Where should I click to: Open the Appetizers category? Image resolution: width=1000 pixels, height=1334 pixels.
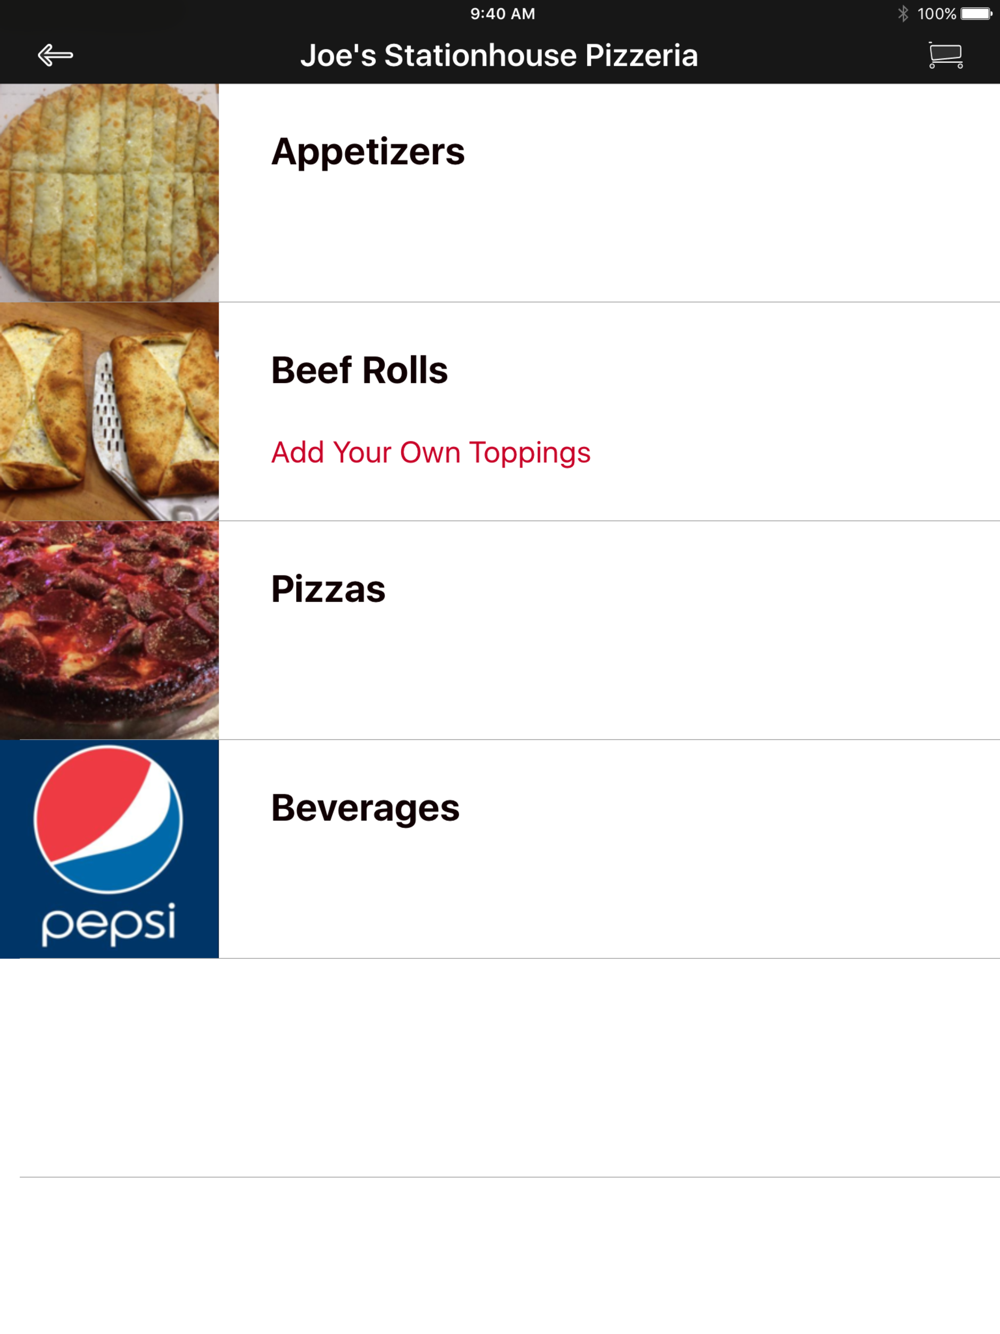pyautogui.click(x=368, y=152)
